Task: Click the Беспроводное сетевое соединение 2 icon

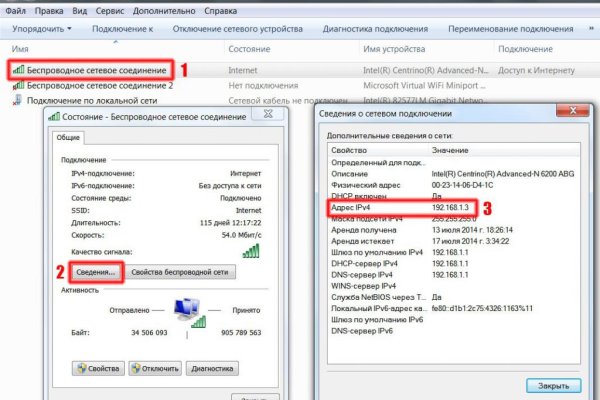Action: tap(17, 86)
